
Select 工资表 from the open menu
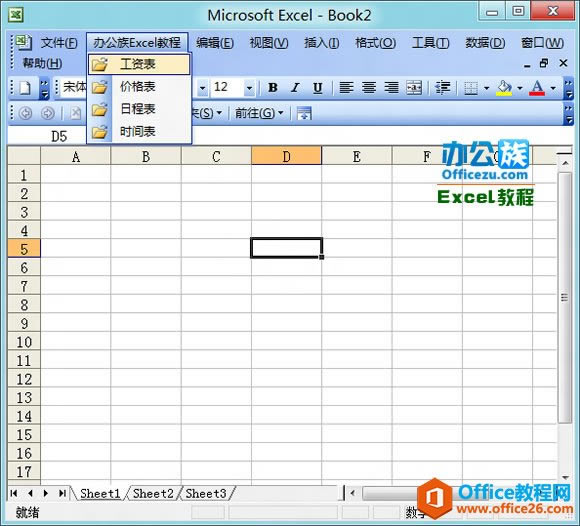point(139,64)
